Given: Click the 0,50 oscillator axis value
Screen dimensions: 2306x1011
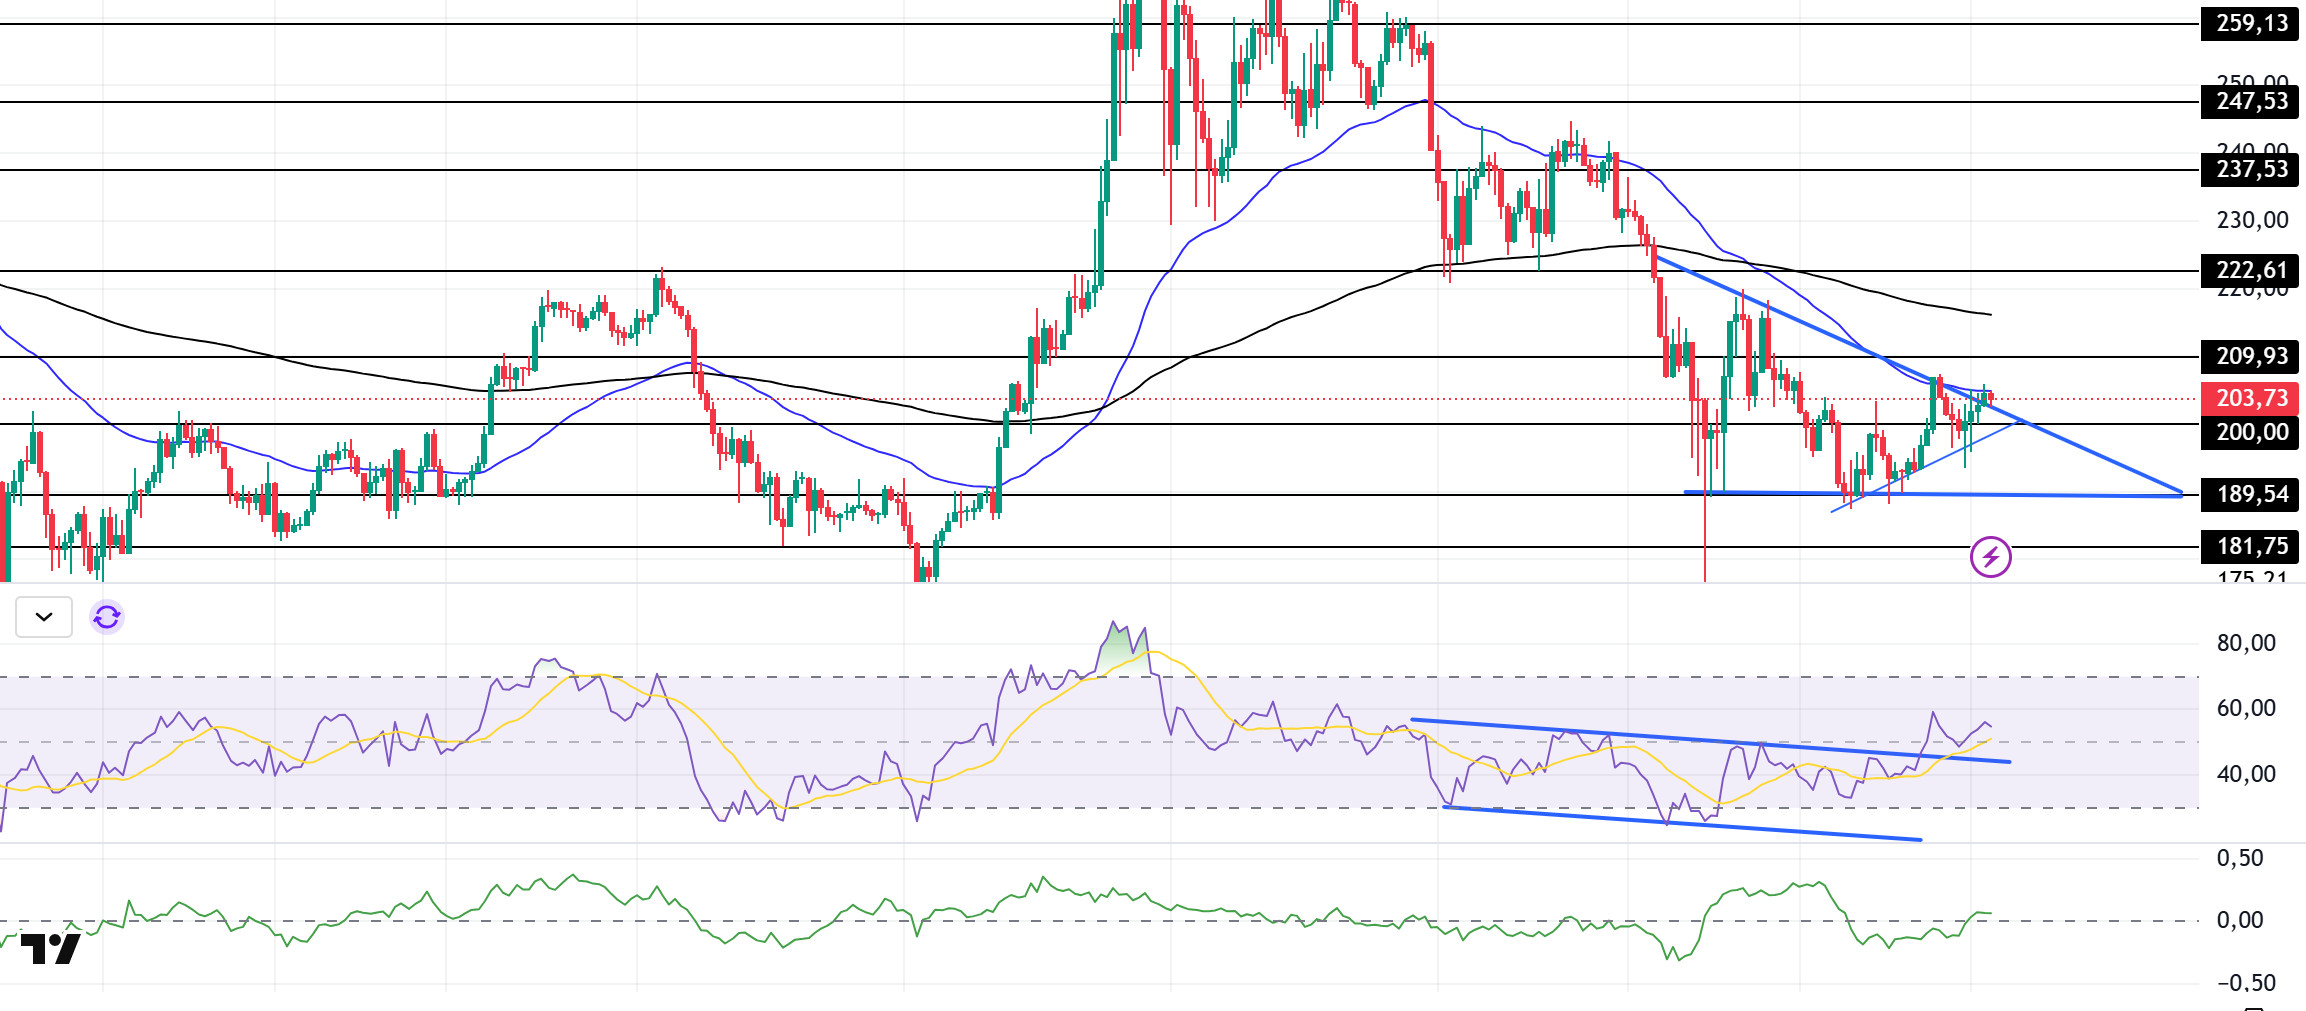Looking at the screenshot, I should point(2240,858).
